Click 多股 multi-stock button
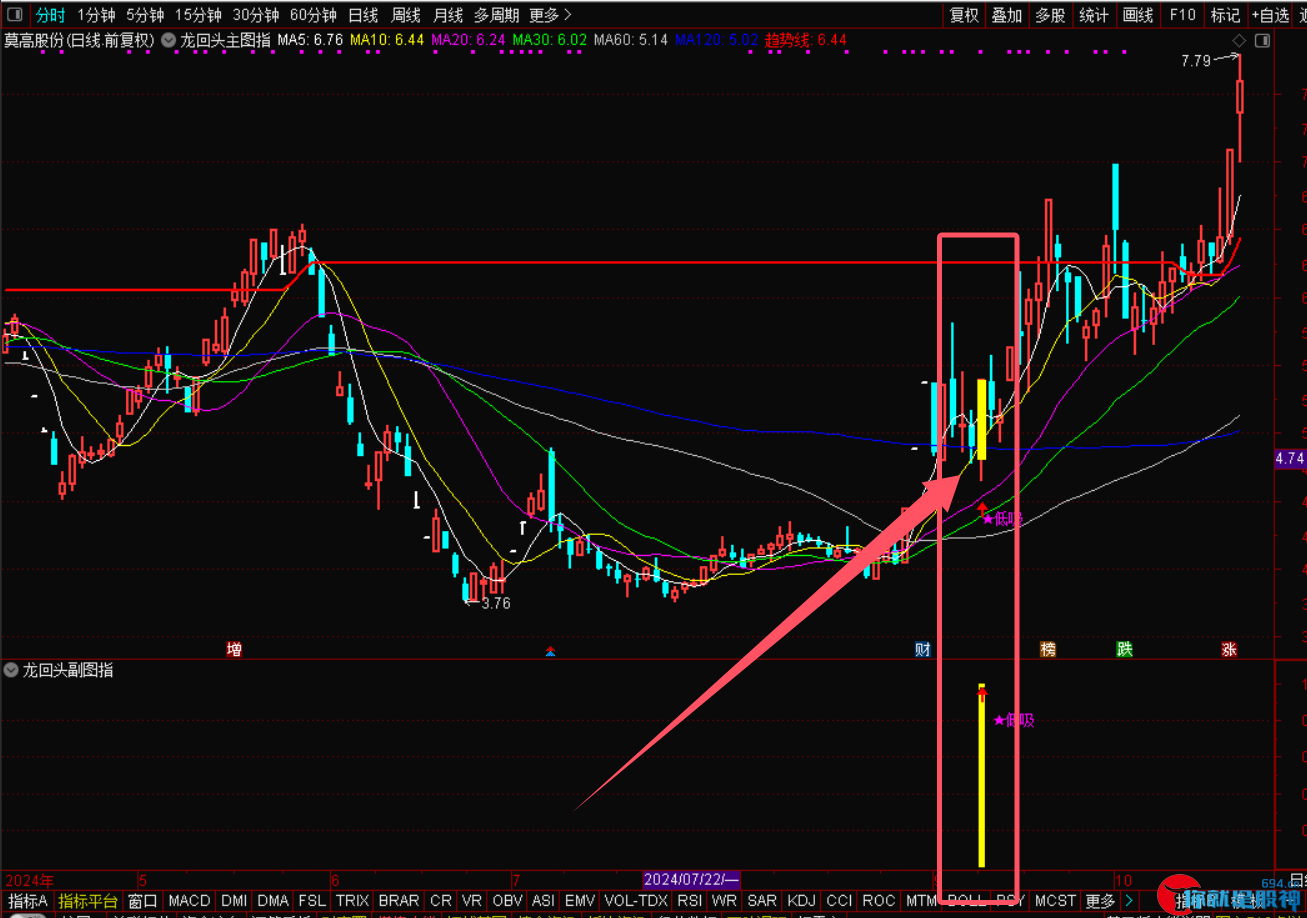The image size is (1307, 918). click(x=1050, y=15)
